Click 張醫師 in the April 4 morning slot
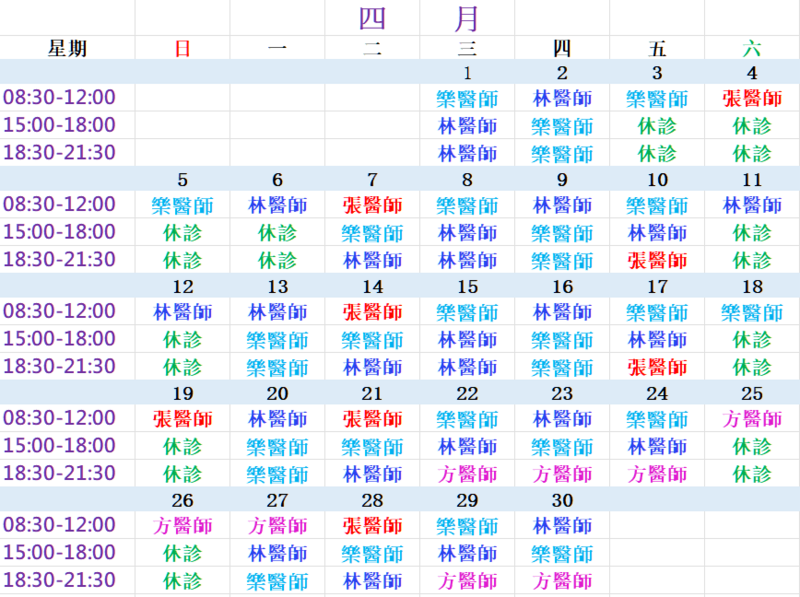Viewport: 800px width, 597px height. pyautogui.click(x=752, y=98)
